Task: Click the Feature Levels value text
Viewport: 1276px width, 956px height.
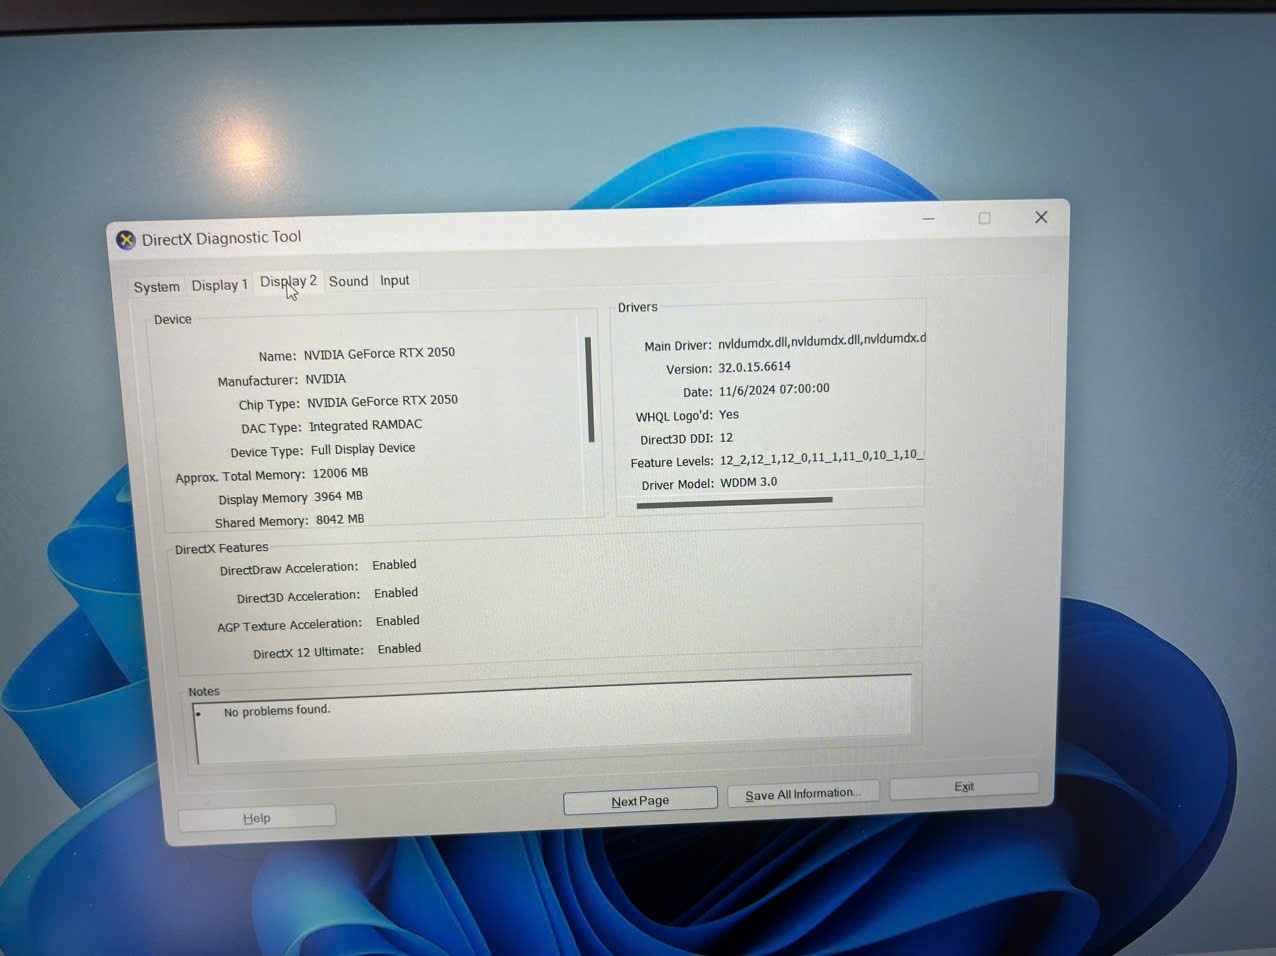Action: pyautogui.click(x=821, y=457)
